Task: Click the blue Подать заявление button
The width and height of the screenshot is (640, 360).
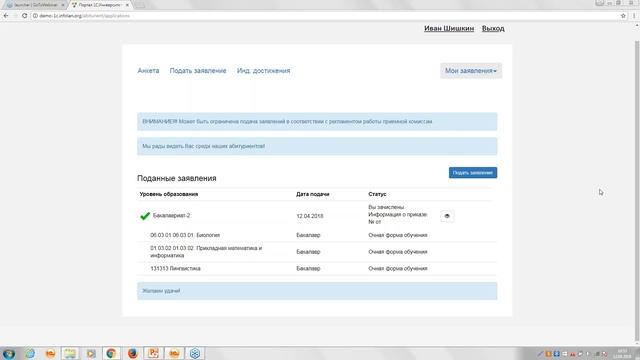Action: [473, 173]
